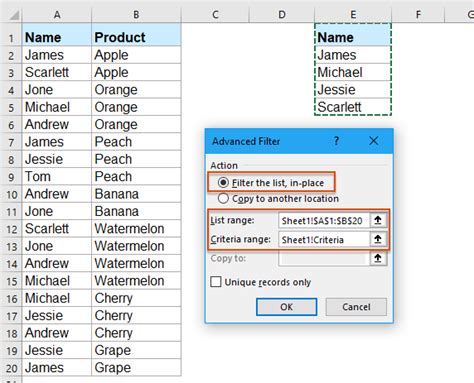Select cell A3 containing Scarlett
Screen dimensions: 474x383
coord(57,72)
